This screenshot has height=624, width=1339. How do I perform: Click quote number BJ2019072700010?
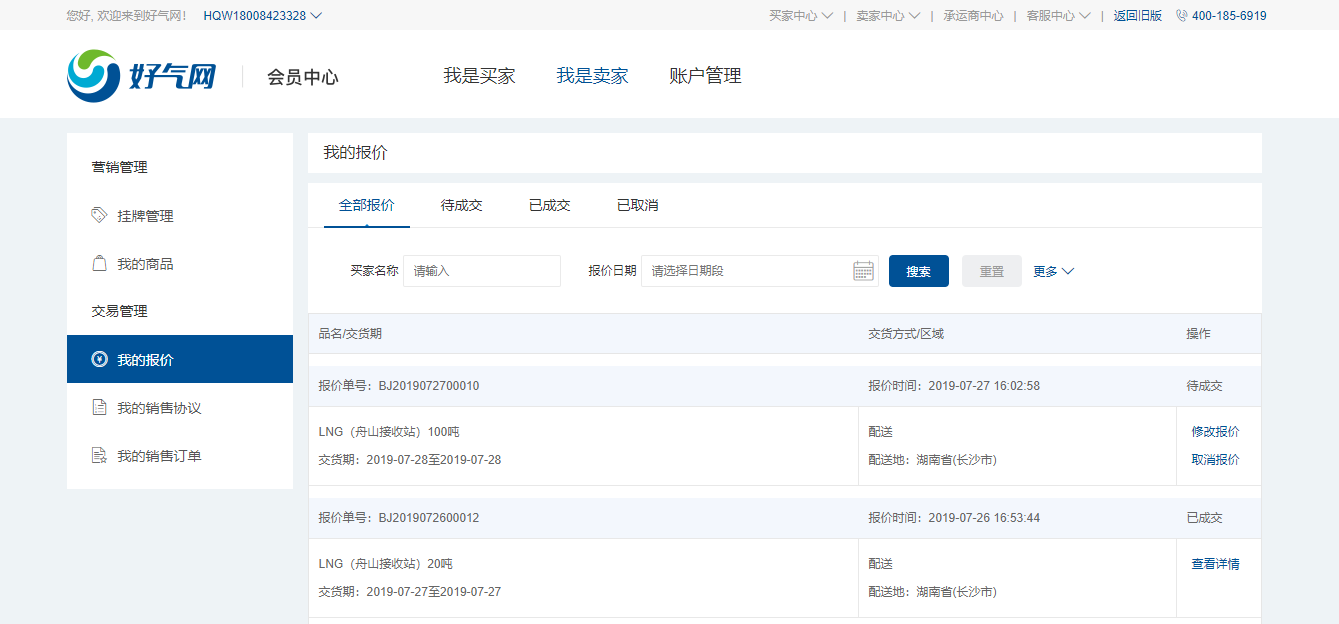[429, 386]
